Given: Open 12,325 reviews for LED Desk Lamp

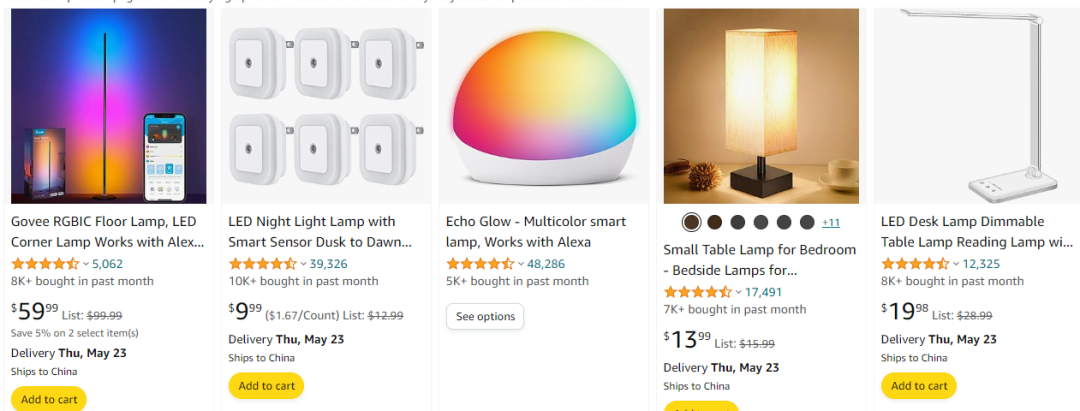Looking at the screenshot, I should point(980,264).
